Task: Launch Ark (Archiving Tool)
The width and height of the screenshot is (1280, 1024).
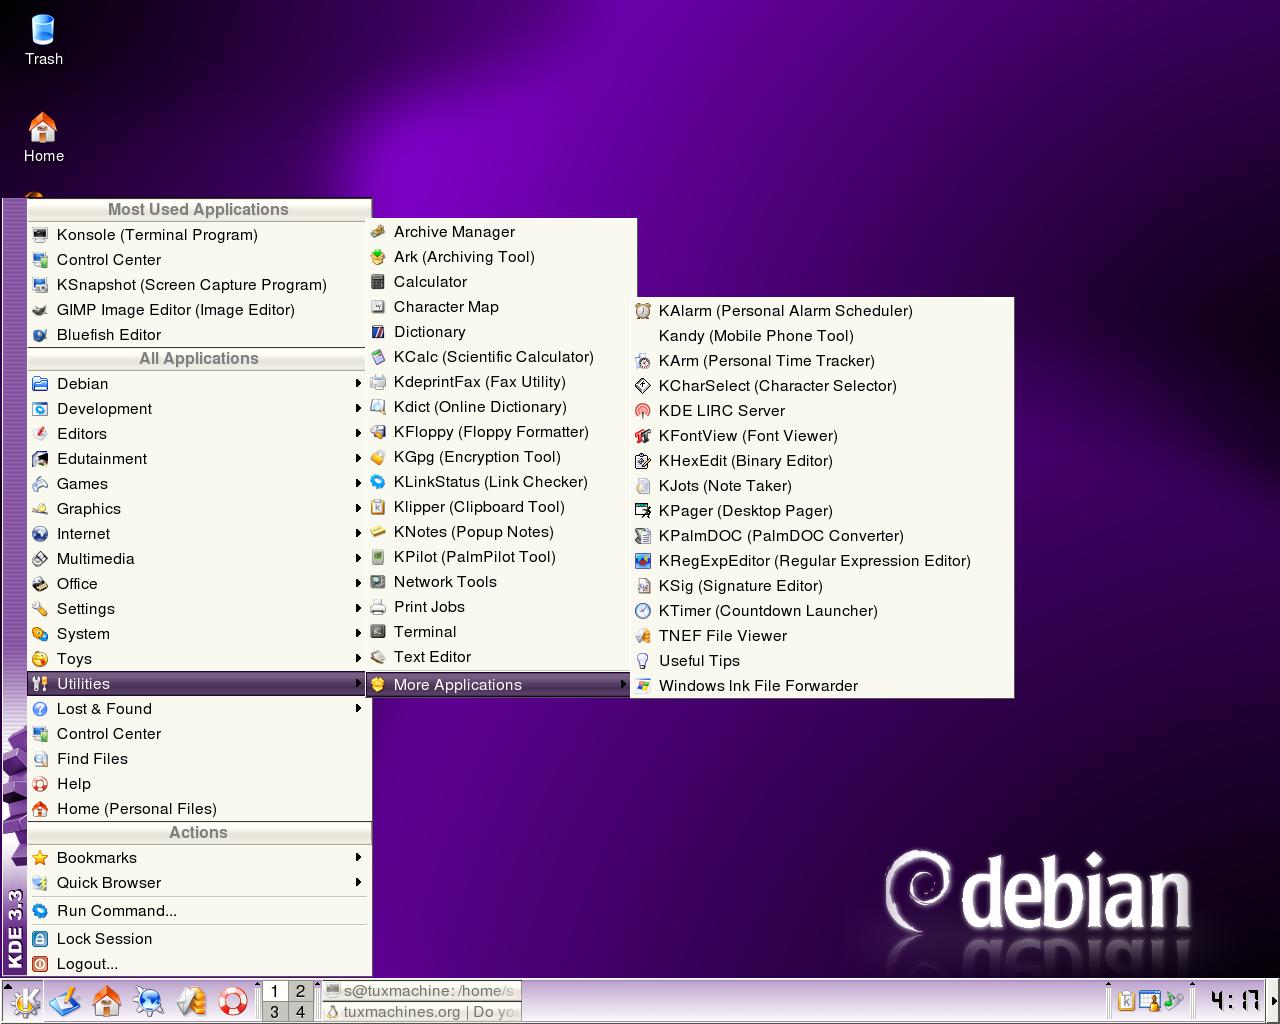Action: [x=500, y=257]
